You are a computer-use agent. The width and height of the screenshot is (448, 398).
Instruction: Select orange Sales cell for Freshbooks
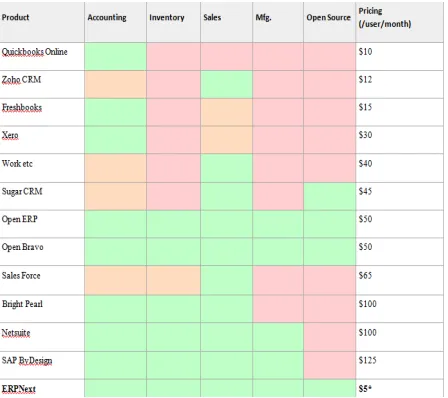click(226, 112)
